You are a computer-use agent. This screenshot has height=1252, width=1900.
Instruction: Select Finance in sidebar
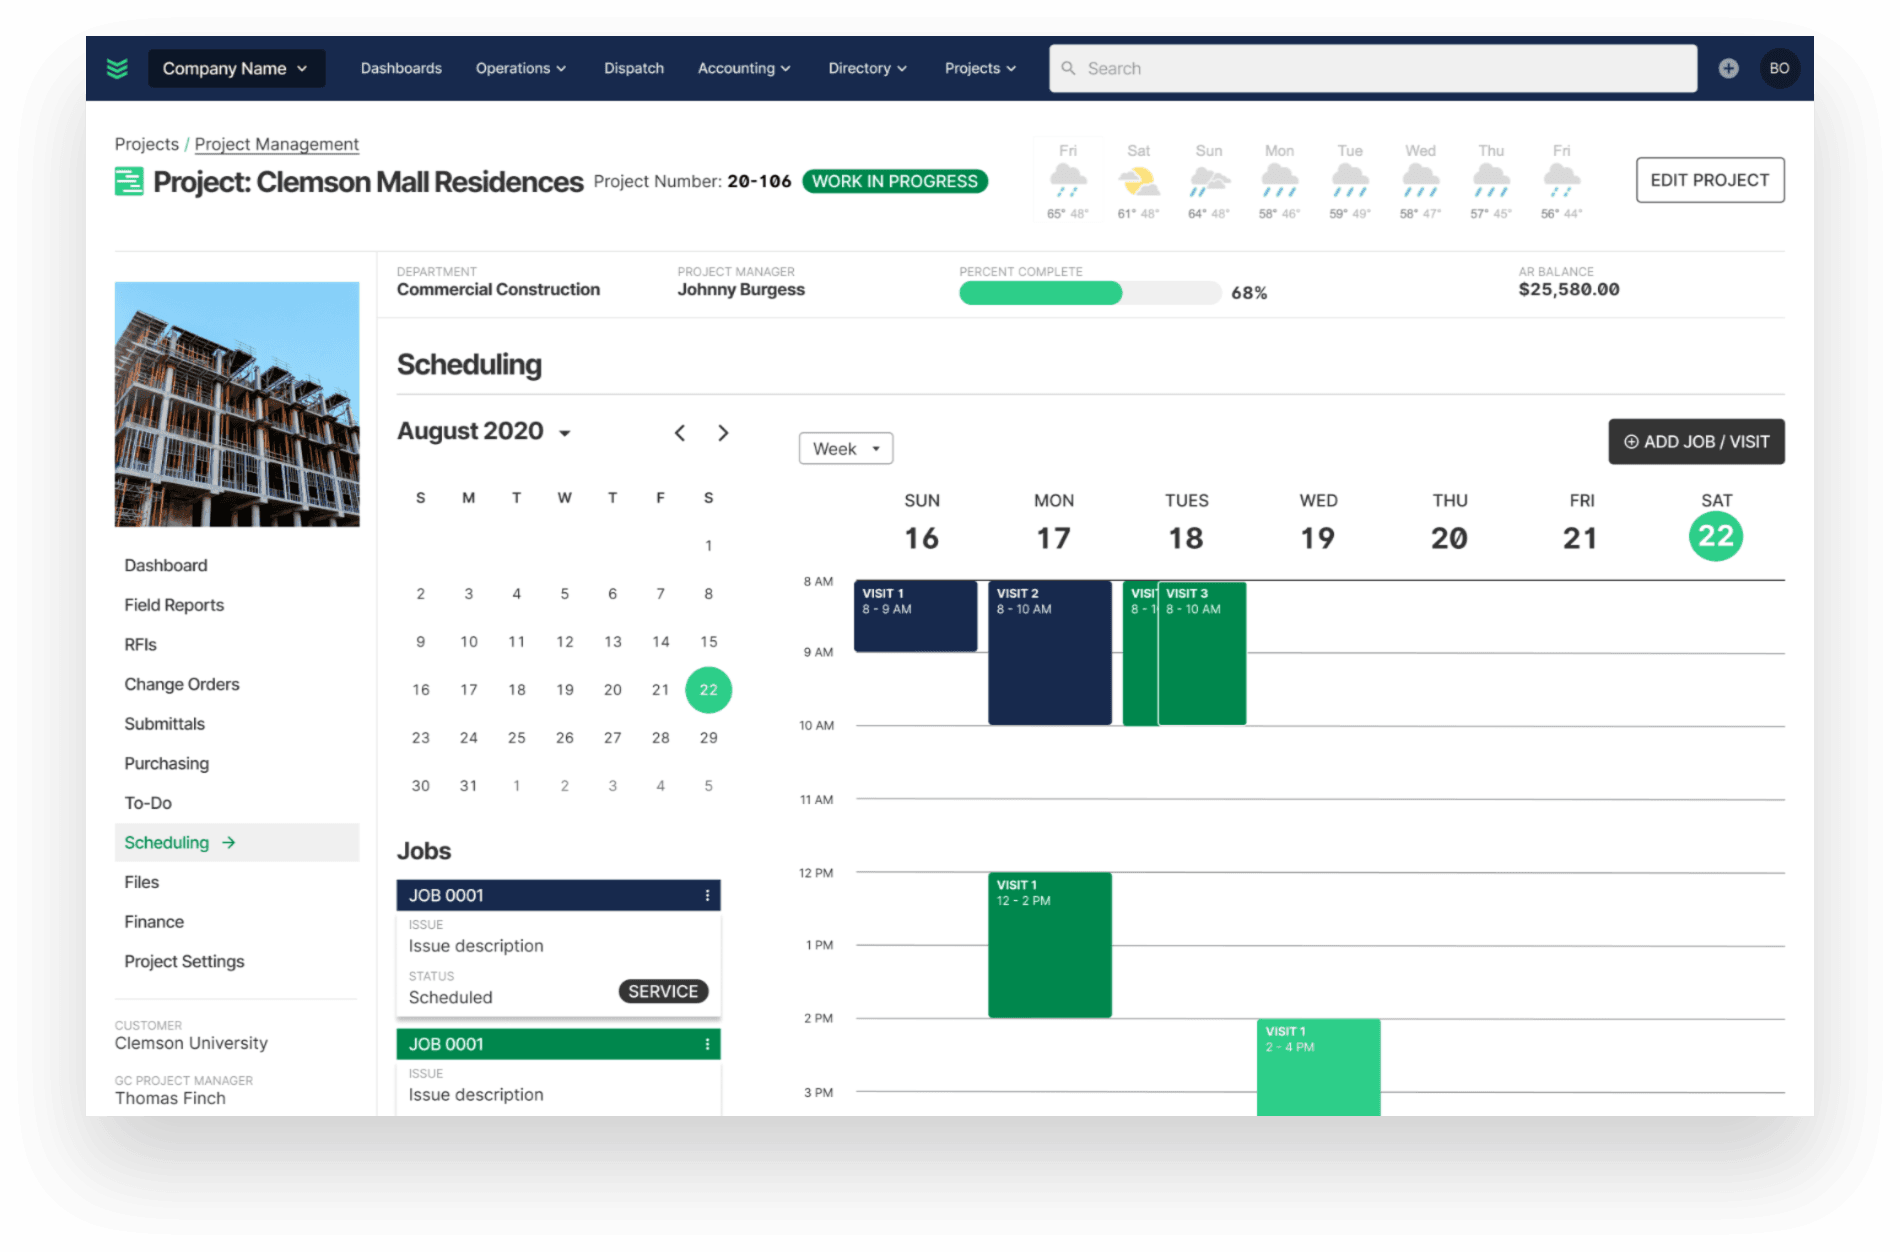point(154,922)
